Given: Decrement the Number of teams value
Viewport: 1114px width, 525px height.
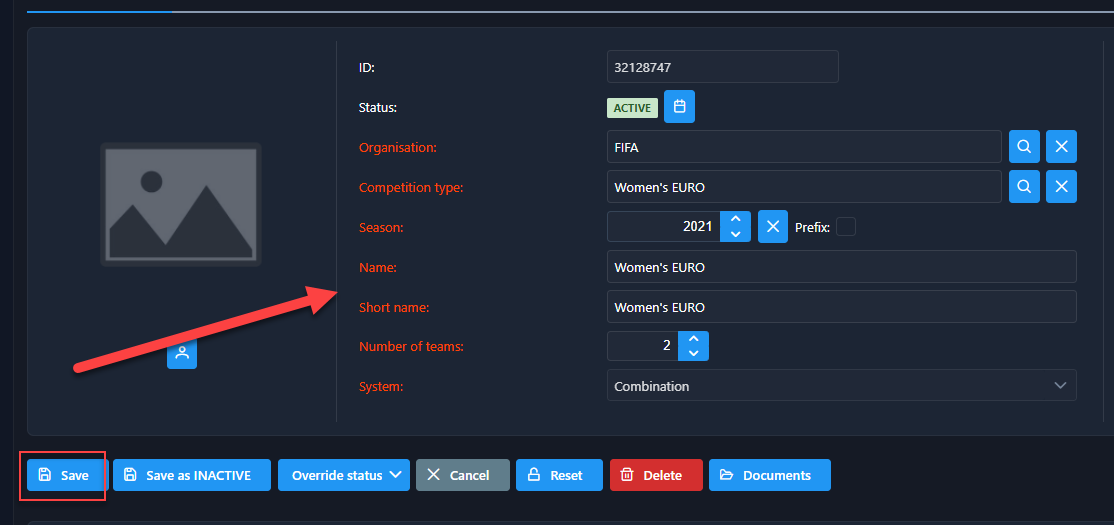Looking at the screenshot, I should pyautogui.click(x=693, y=355).
